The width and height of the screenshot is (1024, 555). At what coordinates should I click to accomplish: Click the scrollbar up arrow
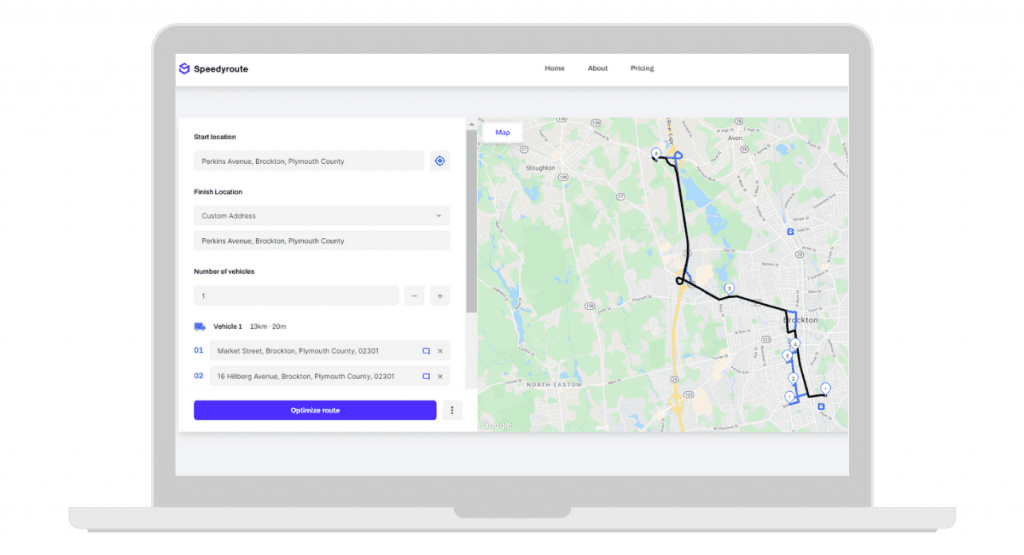471,124
